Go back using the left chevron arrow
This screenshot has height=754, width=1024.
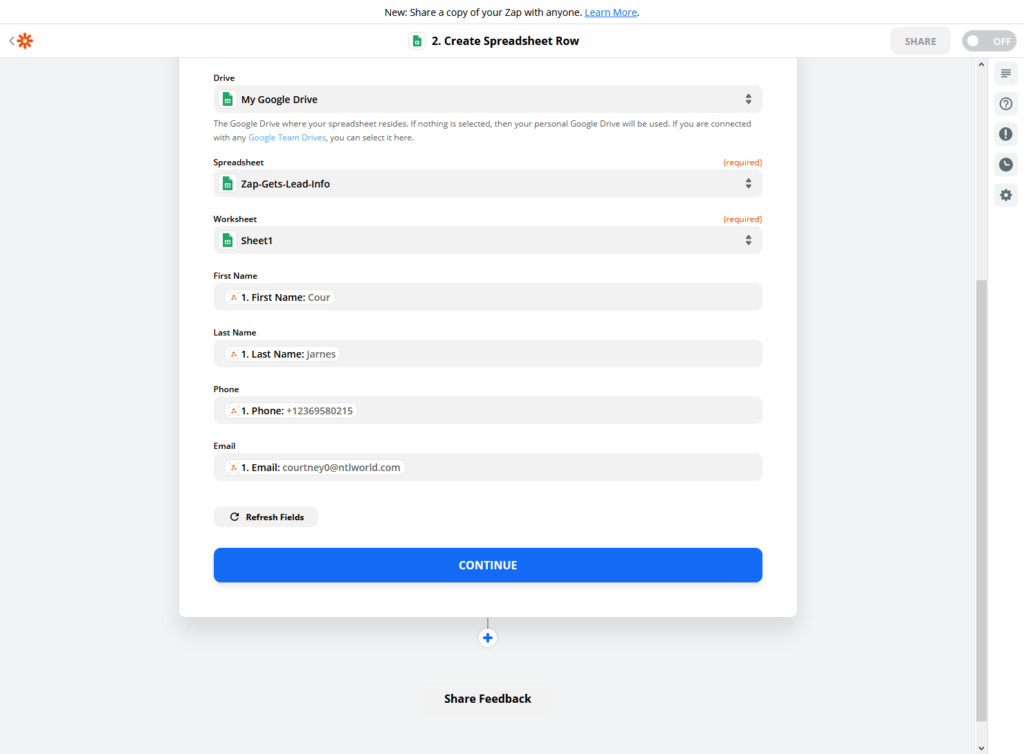point(11,40)
